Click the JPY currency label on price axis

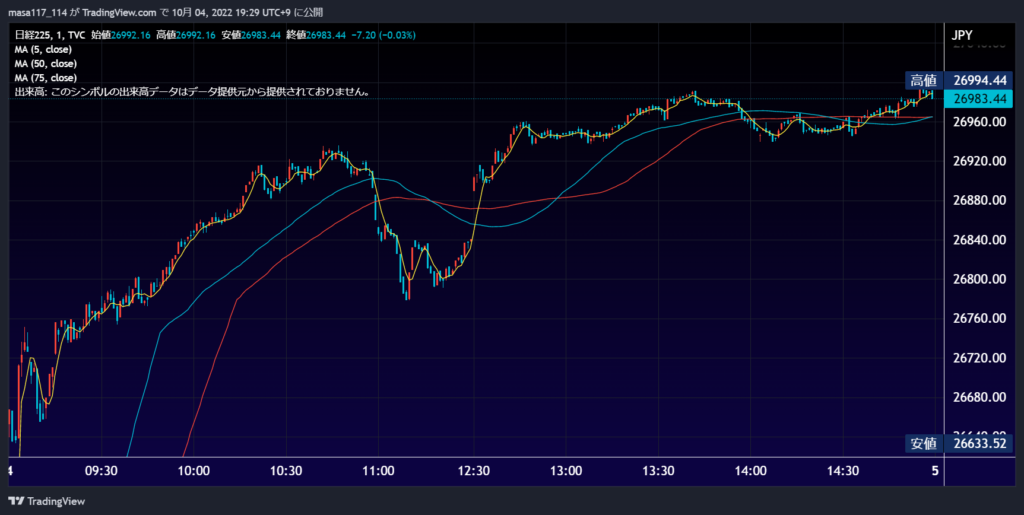964,35
